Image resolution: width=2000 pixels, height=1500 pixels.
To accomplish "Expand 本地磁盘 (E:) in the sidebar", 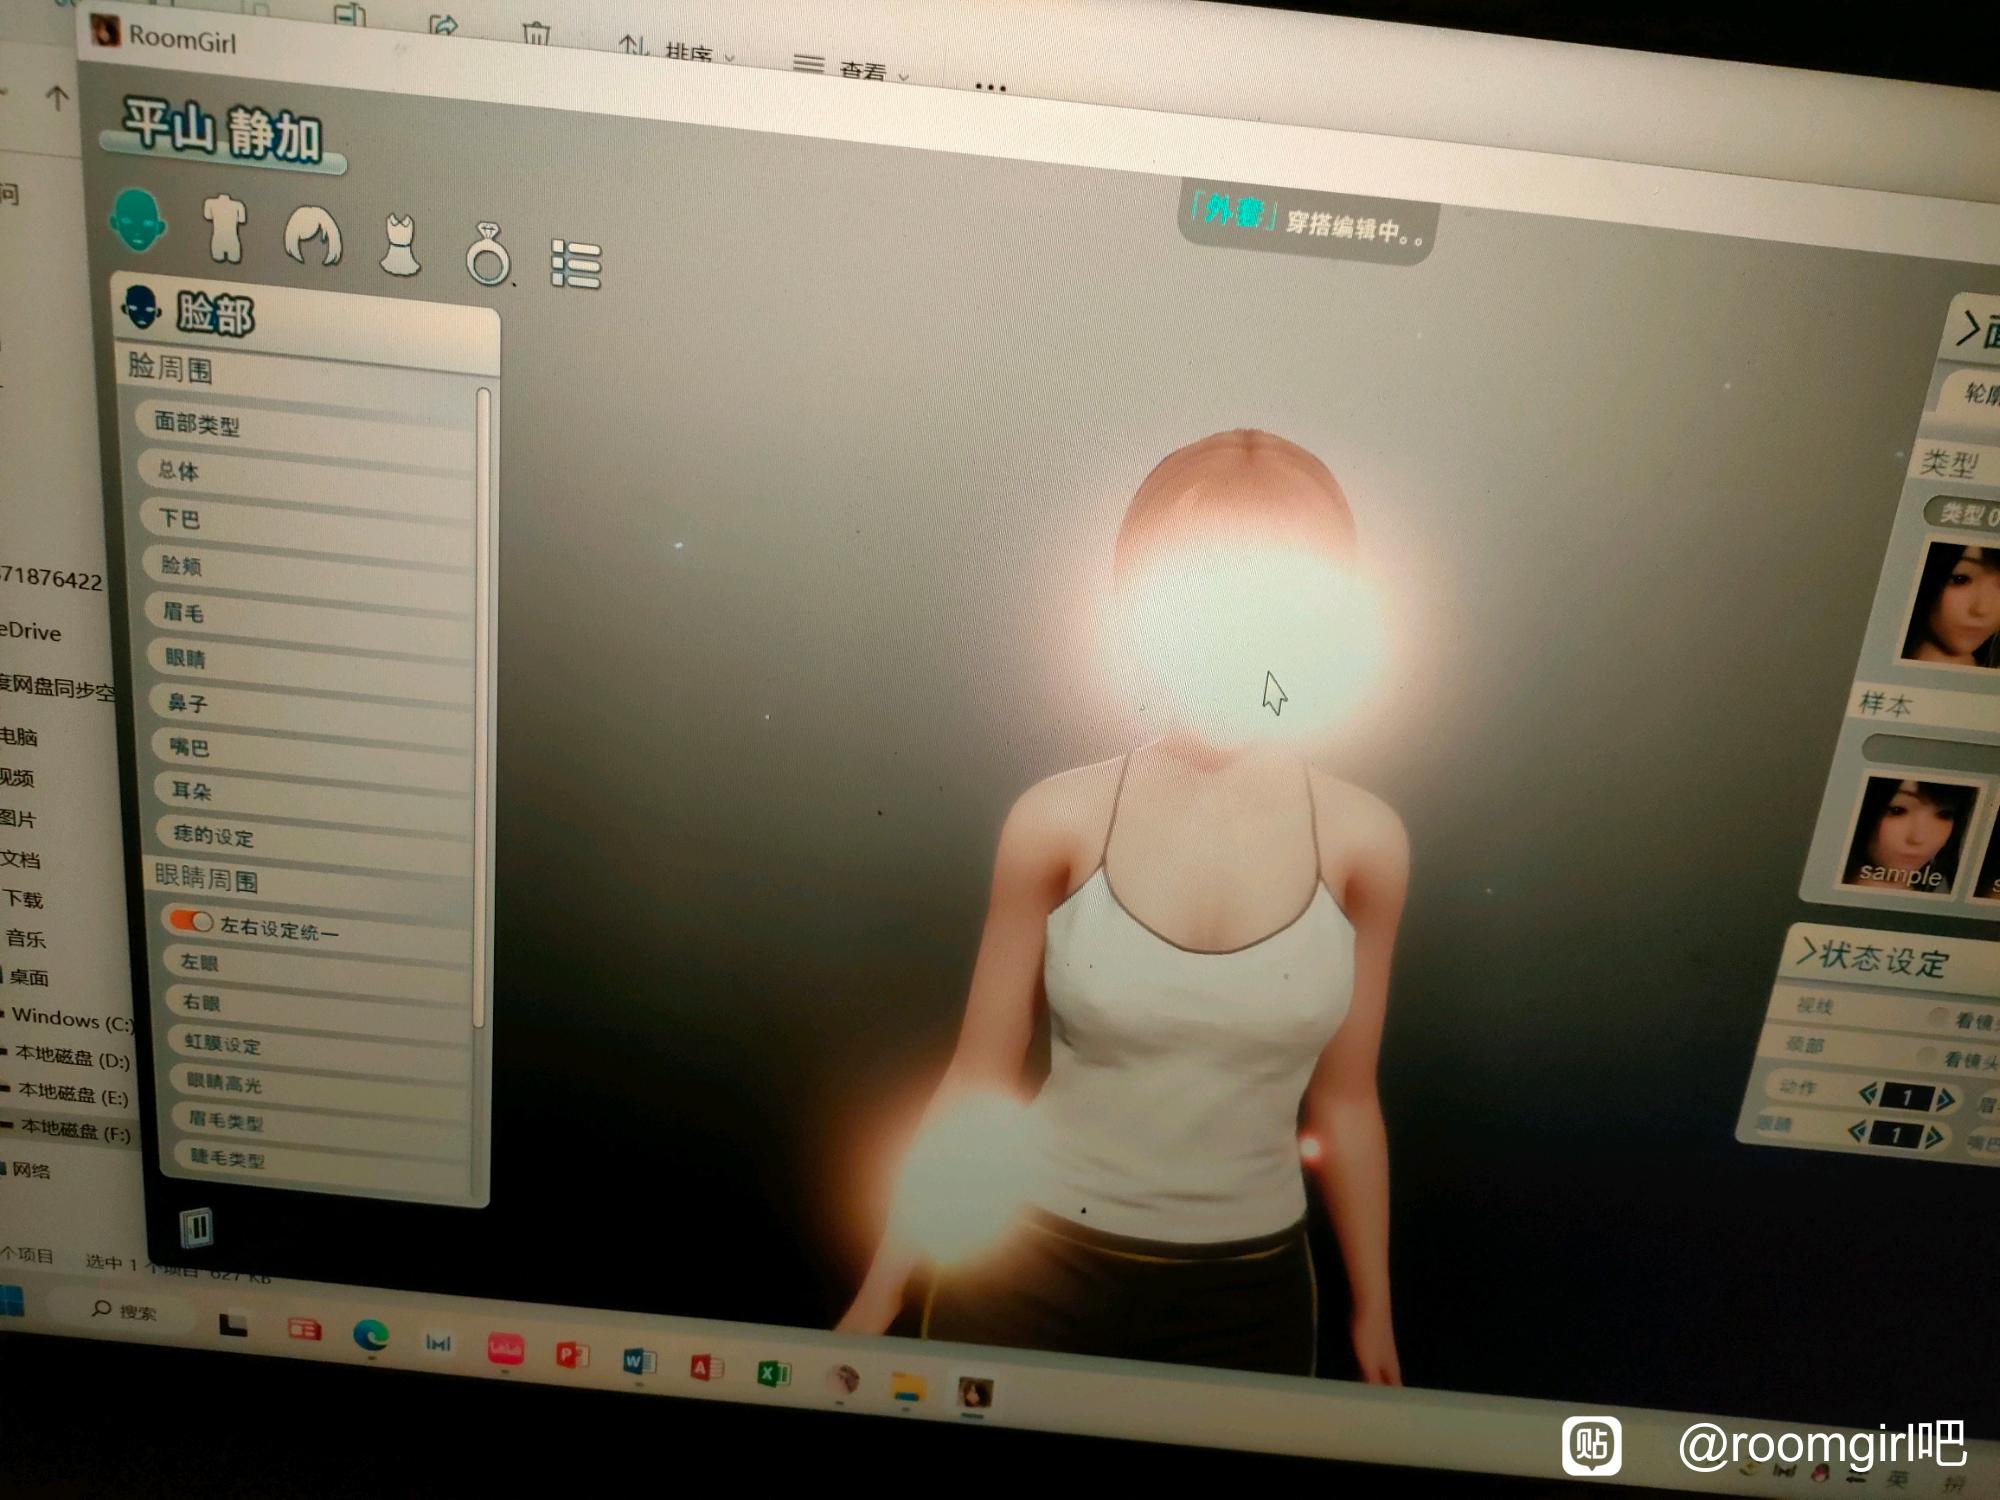I will pos(72,1093).
